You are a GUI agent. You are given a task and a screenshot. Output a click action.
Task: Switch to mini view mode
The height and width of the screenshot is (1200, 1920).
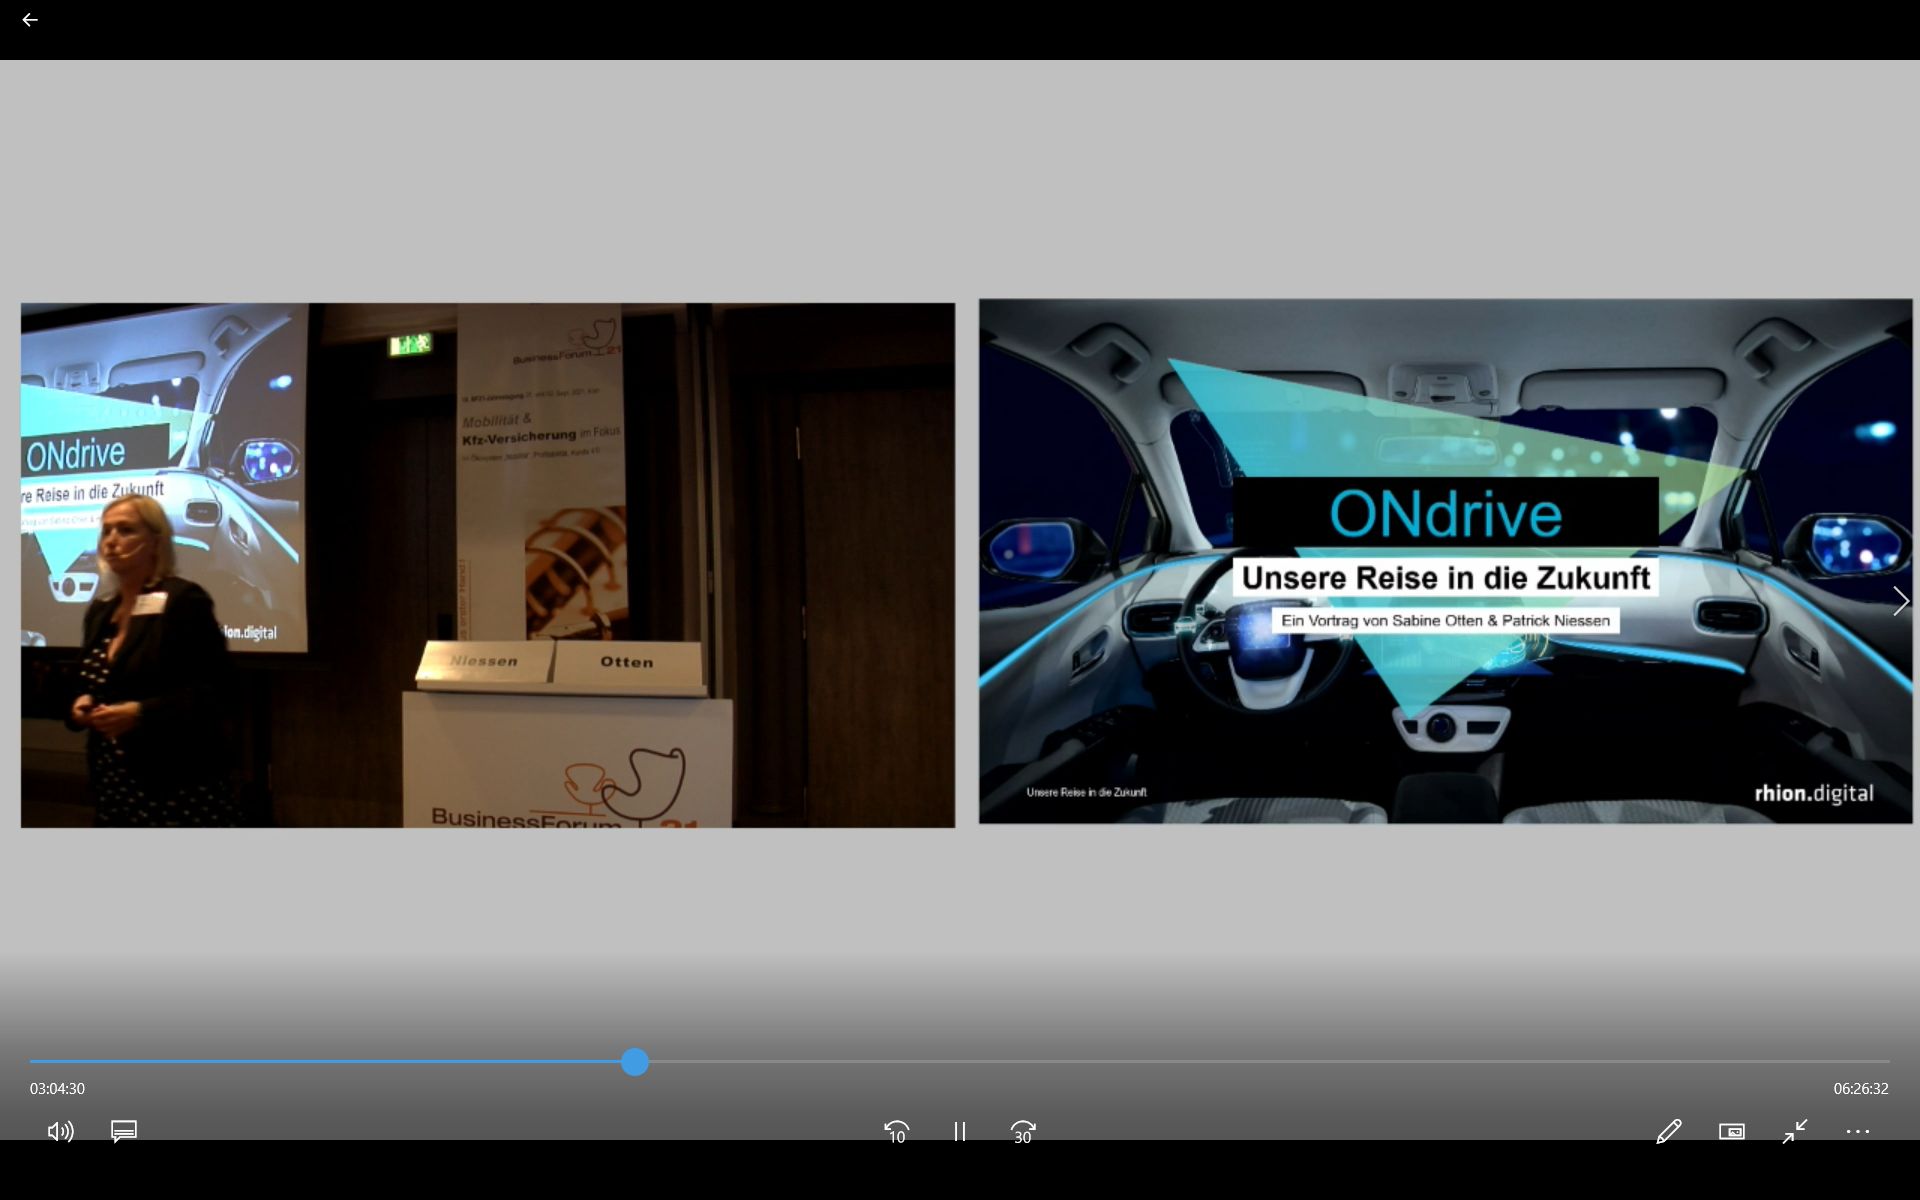click(x=1731, y=1131)
